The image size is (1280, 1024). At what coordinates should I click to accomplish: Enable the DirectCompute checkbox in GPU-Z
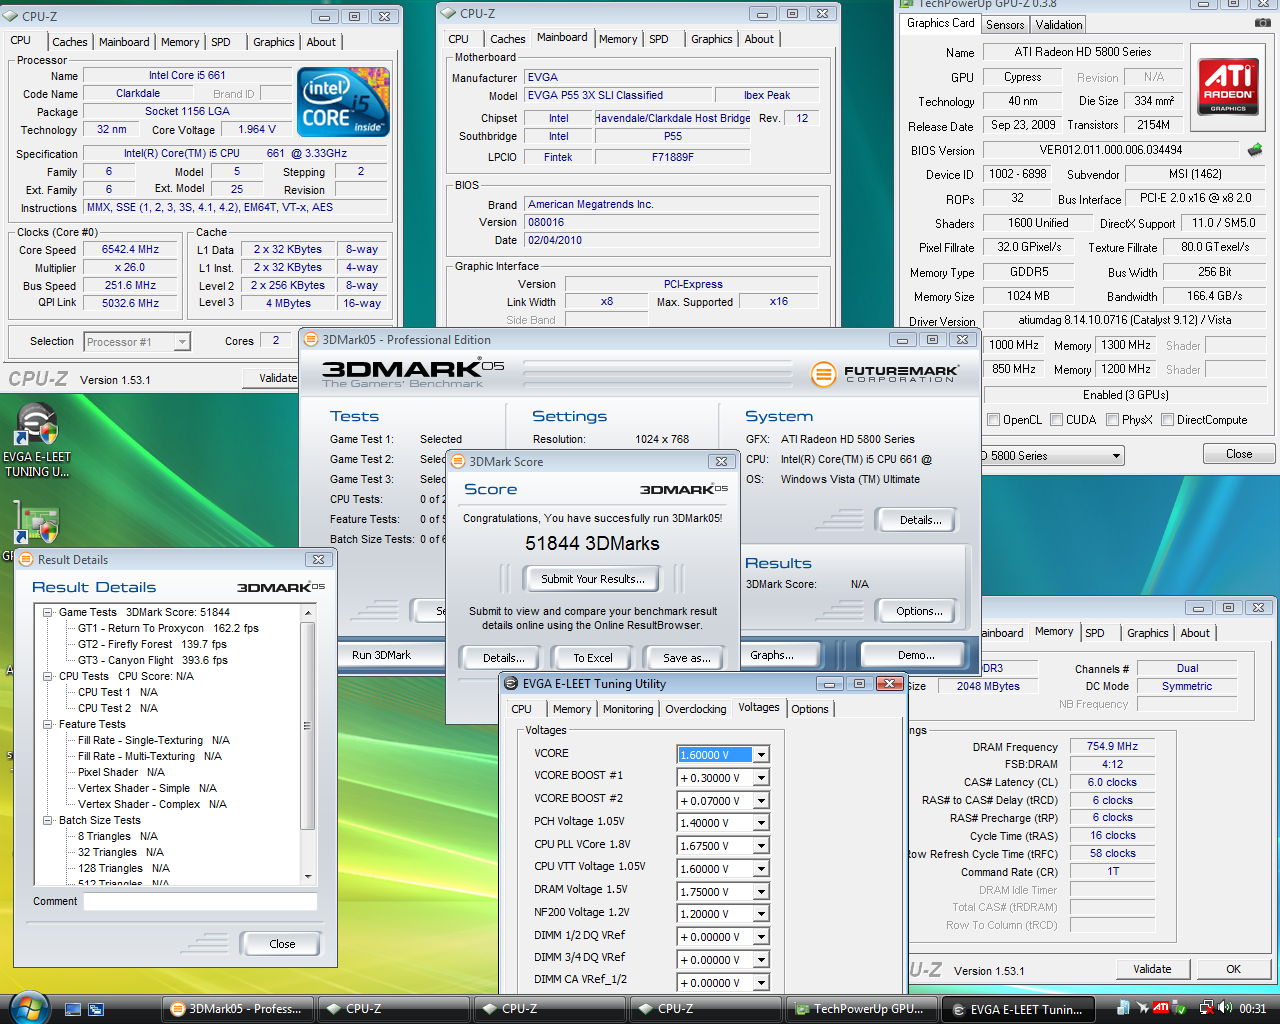coord(1167,420)
